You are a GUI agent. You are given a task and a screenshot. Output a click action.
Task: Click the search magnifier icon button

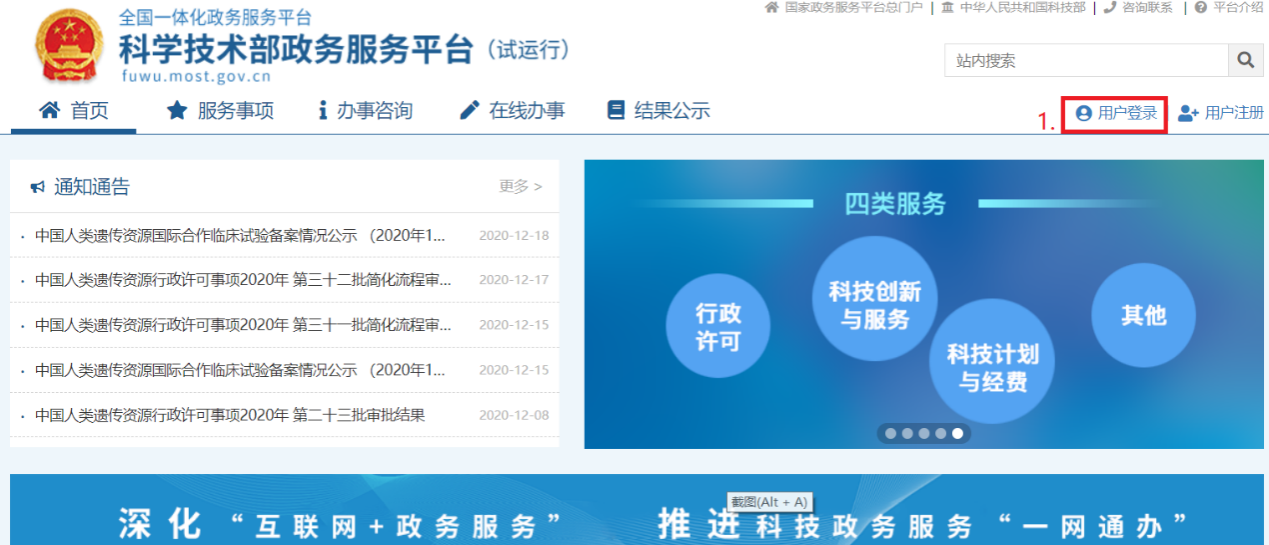(x=1245, y=60)
